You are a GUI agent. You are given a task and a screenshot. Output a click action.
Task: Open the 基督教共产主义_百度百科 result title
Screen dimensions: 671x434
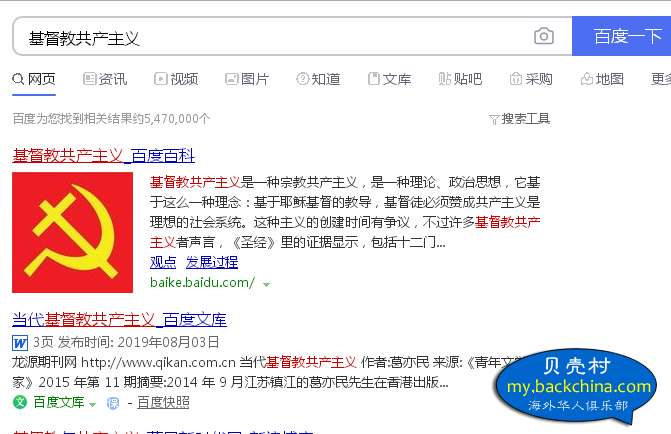tap(104, 155)
